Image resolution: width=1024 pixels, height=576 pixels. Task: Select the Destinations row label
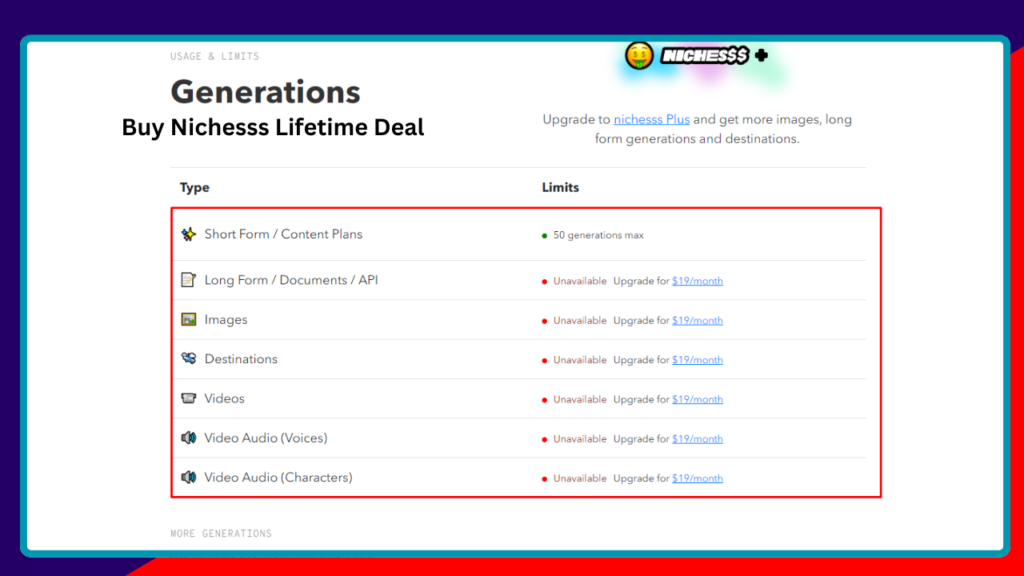241,359
